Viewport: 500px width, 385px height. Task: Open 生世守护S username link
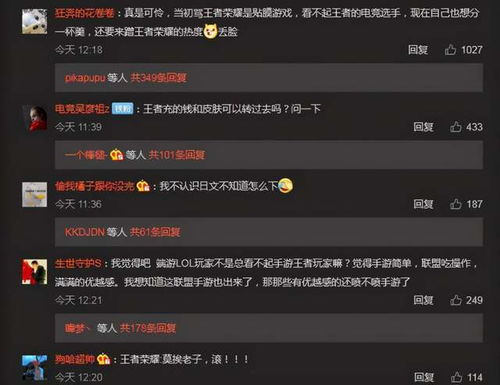coord(78,263)
